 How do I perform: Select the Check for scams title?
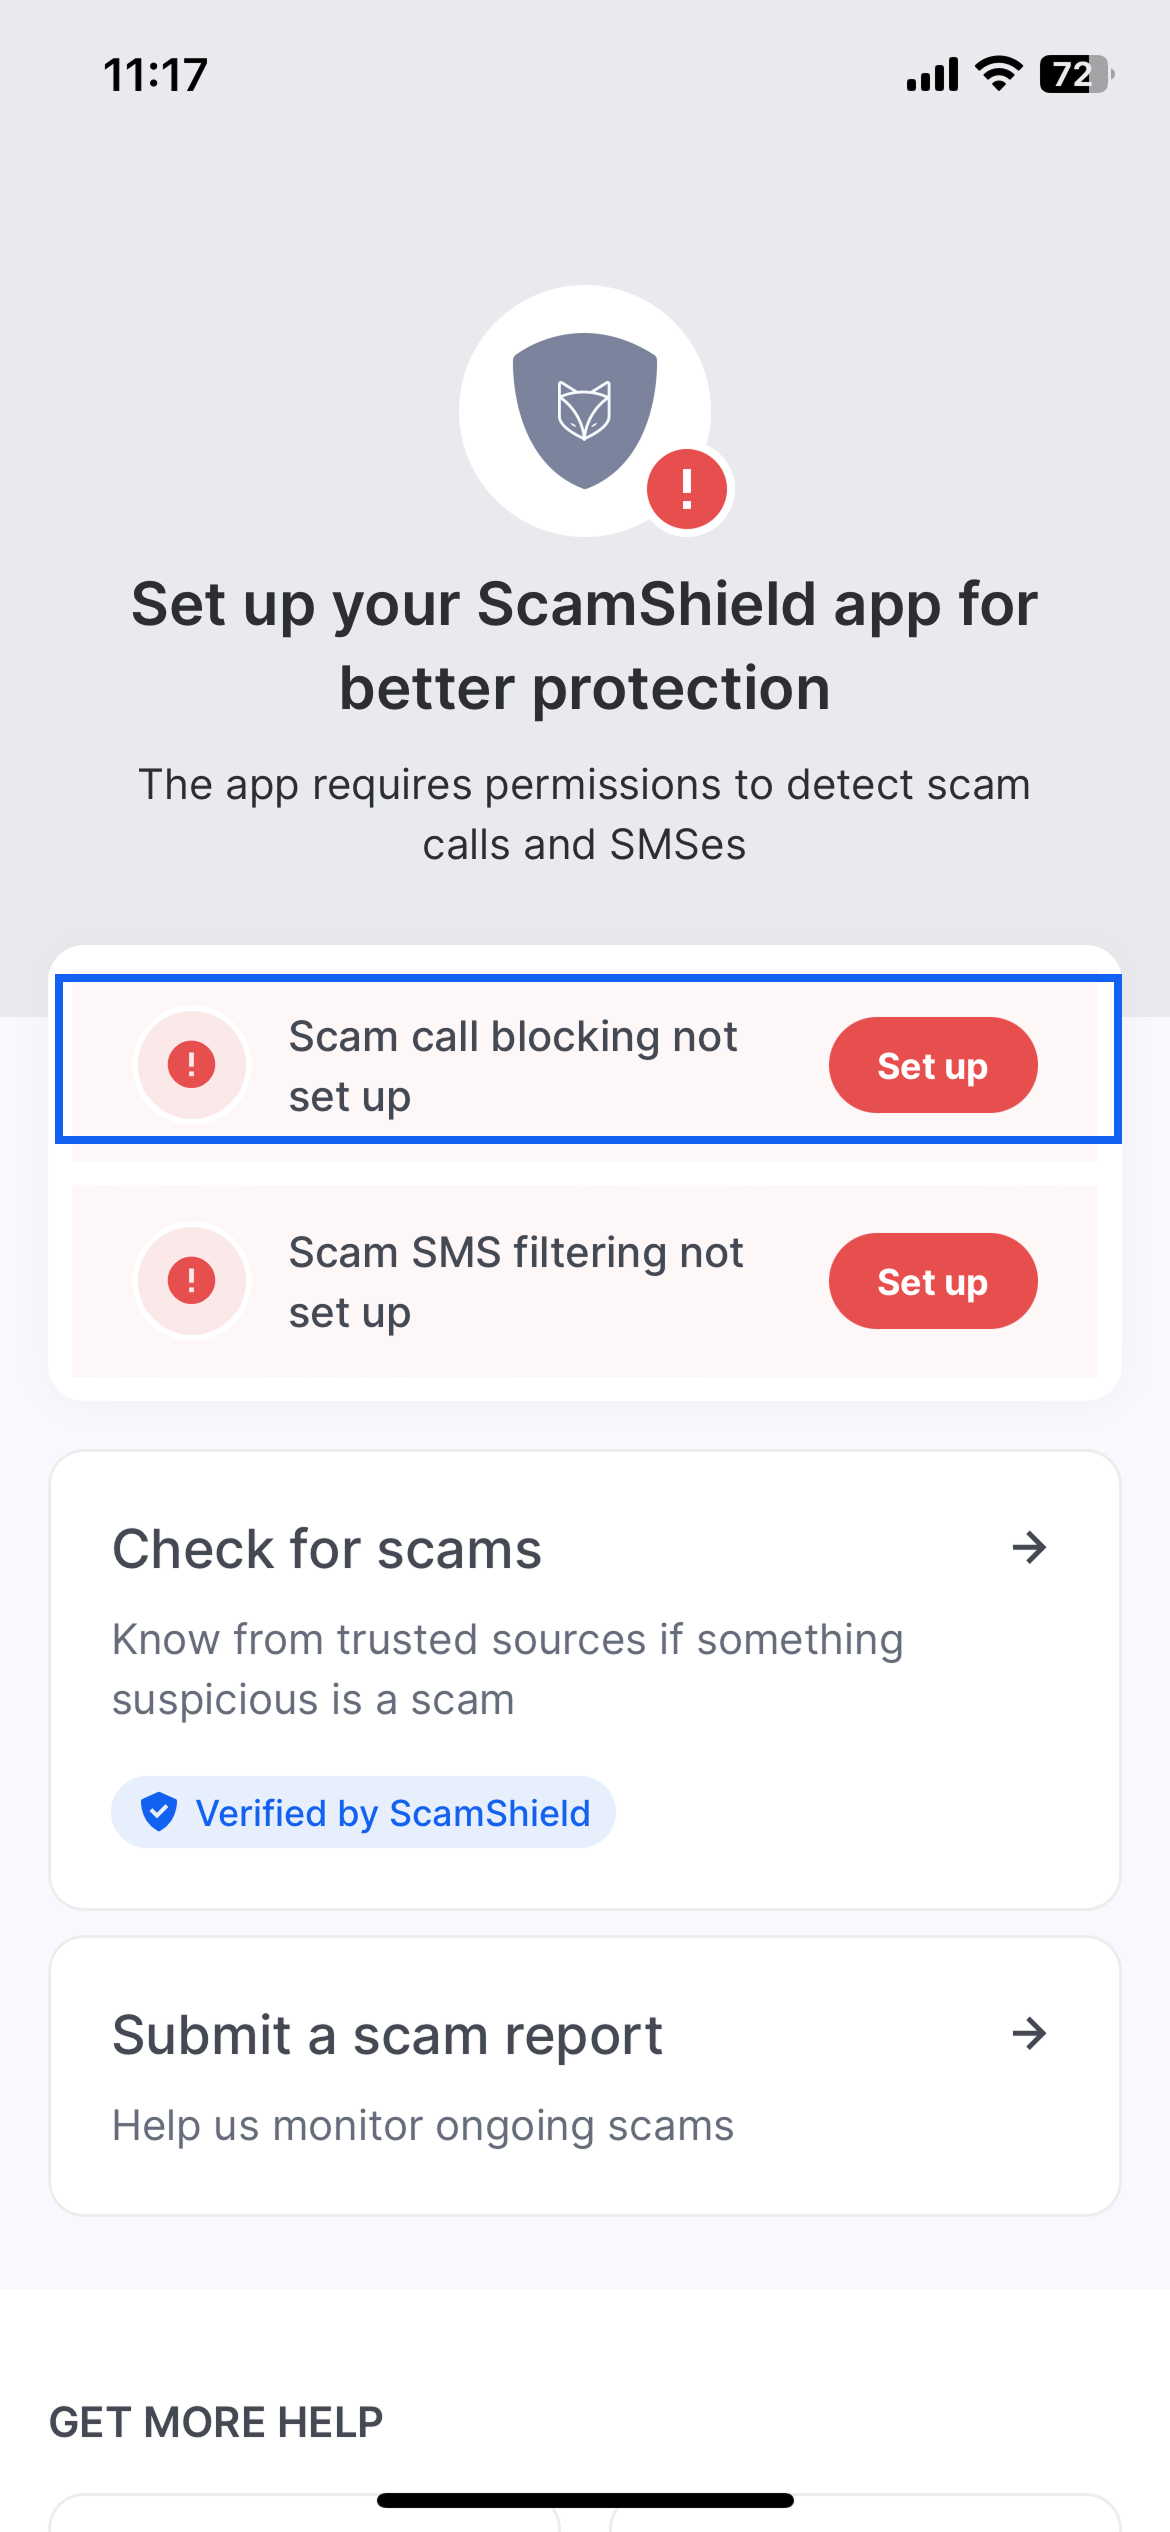[327, 1549]
